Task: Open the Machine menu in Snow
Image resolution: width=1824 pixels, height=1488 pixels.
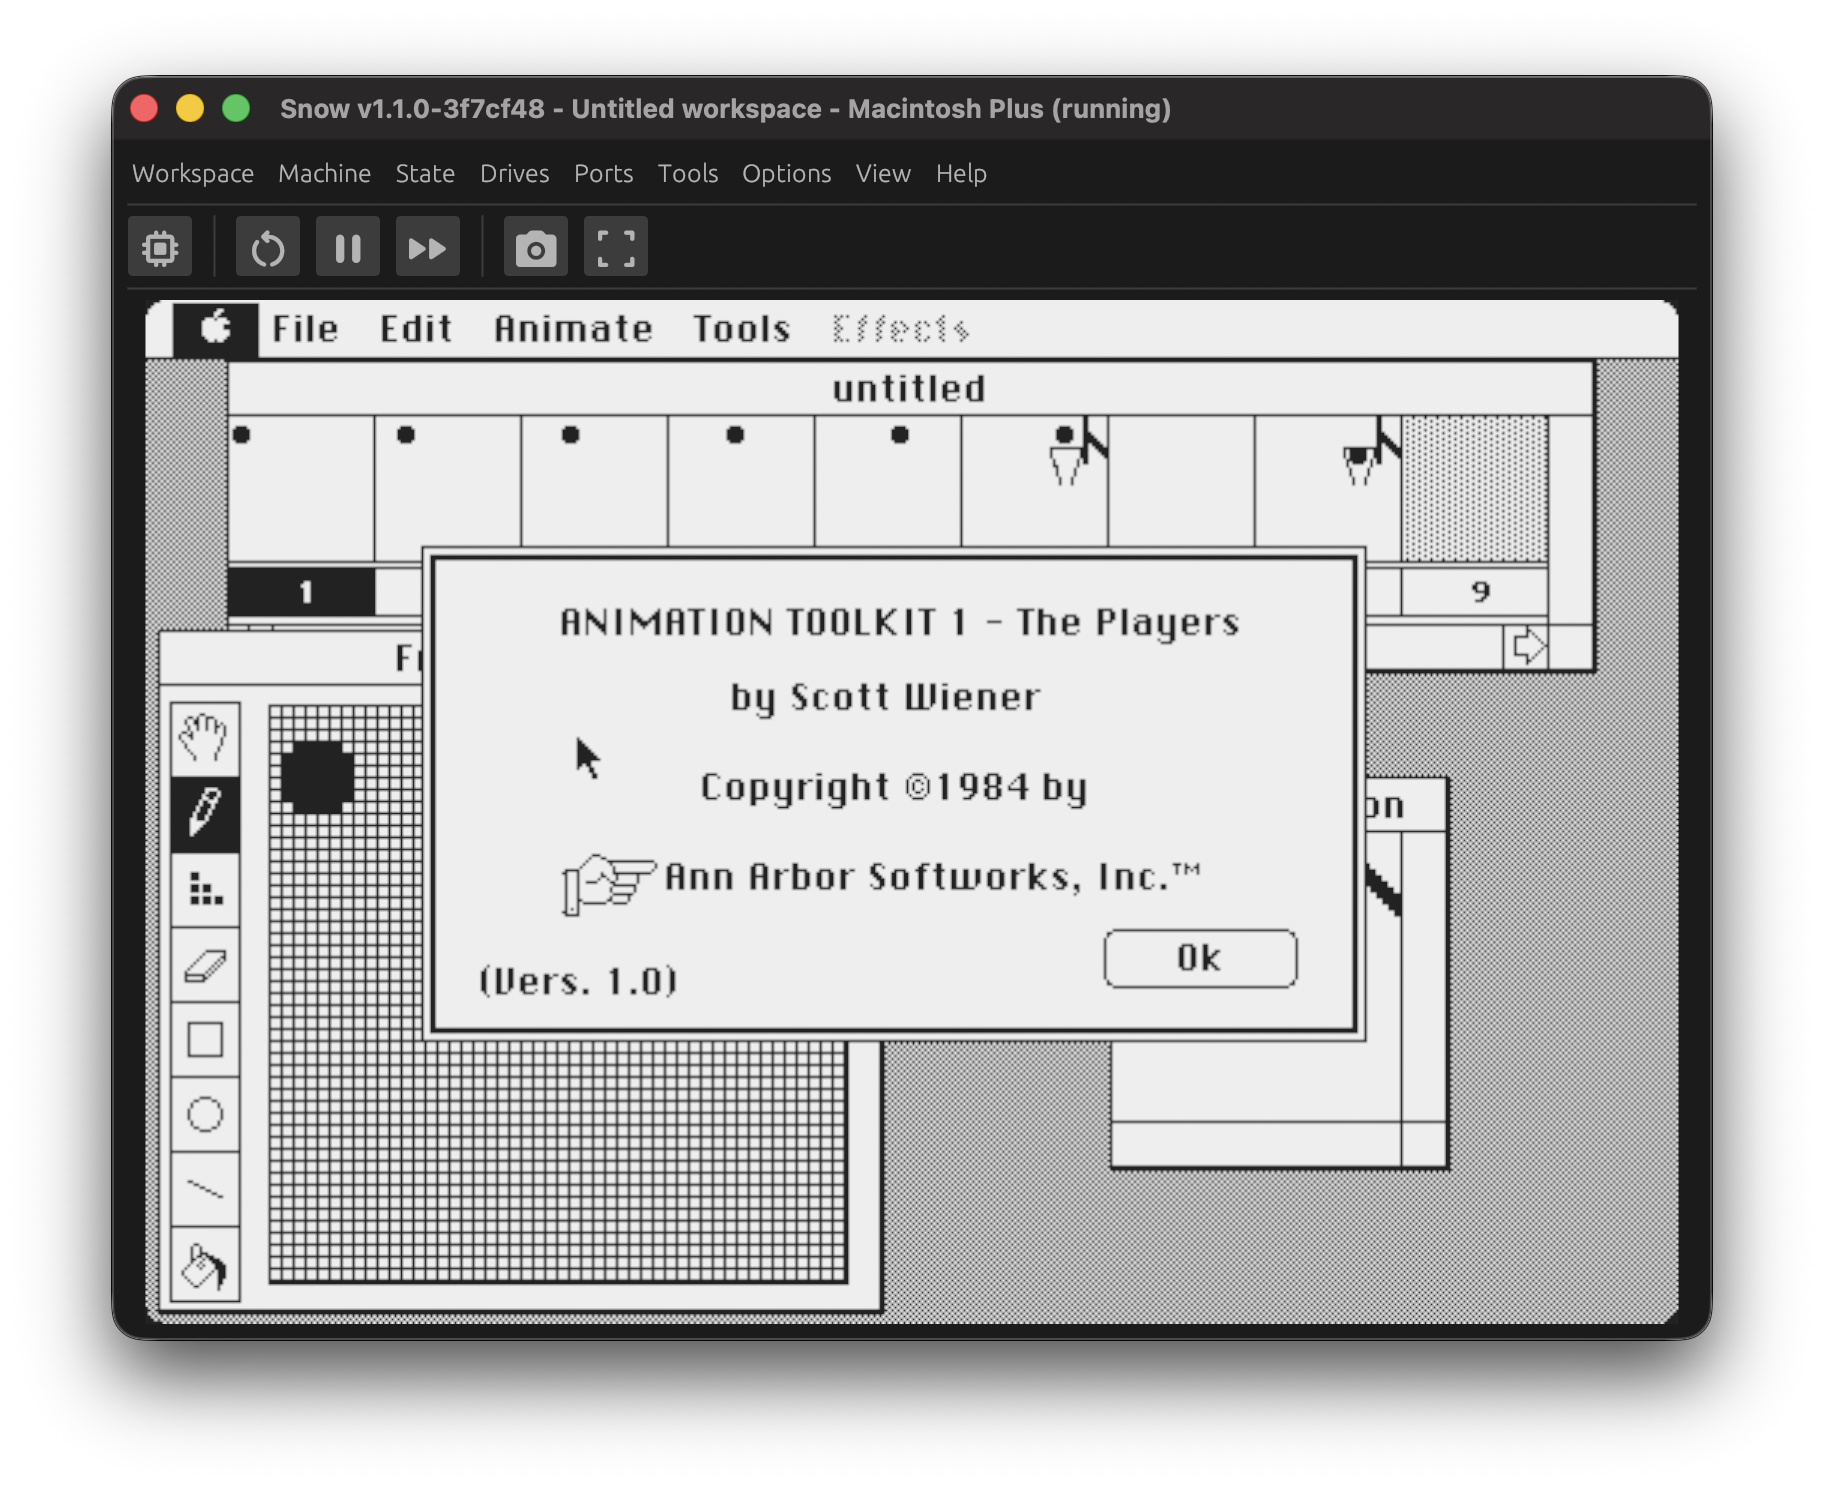Action: pos(324,173)
